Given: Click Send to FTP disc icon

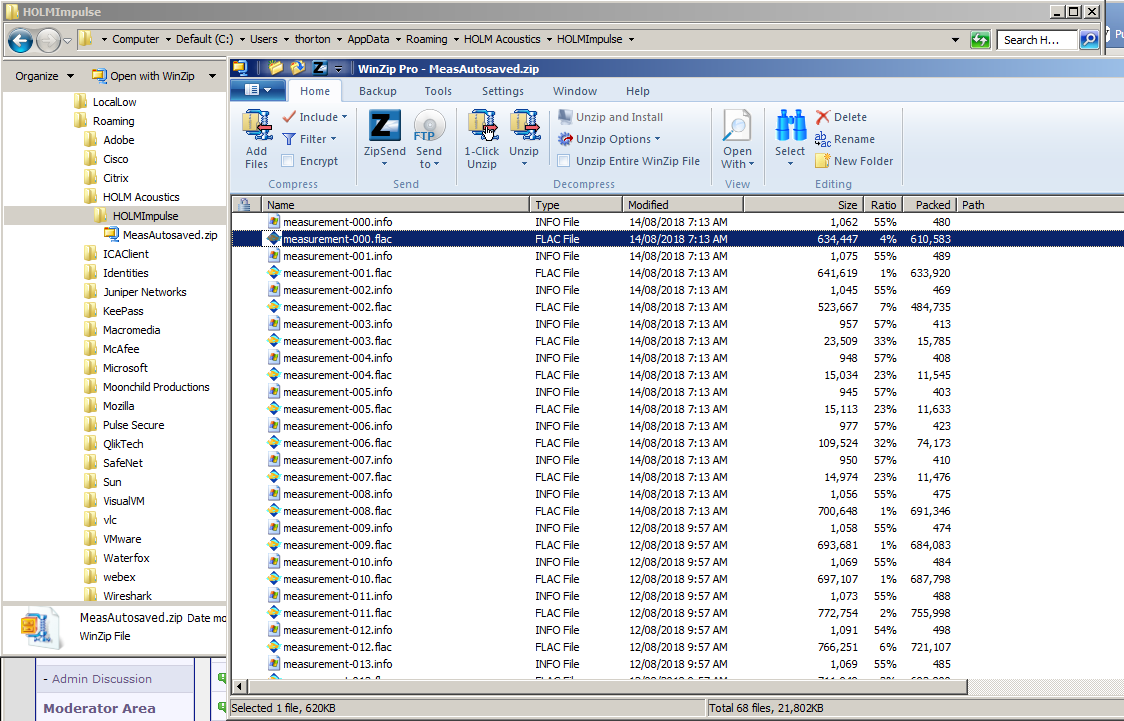Looking at the screenshot, I should click(429, 126).
